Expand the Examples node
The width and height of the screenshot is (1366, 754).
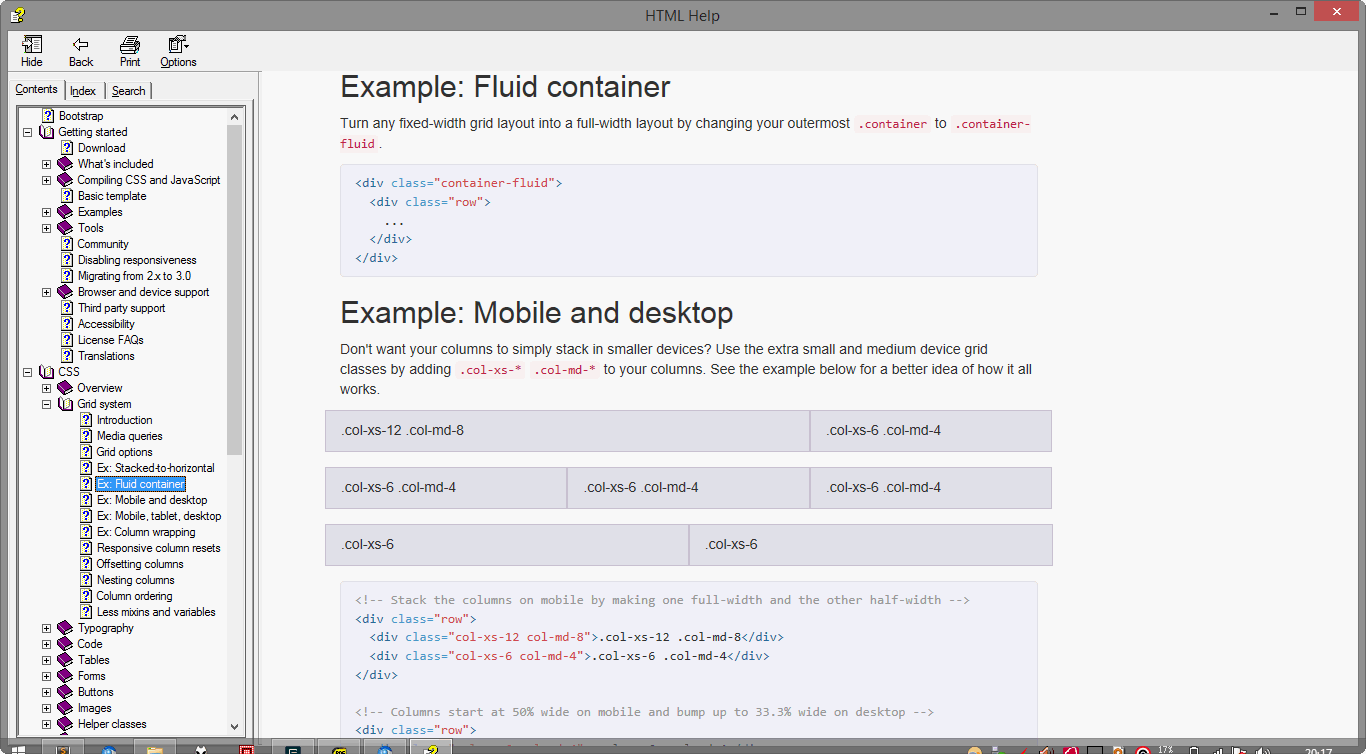click(46, 212)
